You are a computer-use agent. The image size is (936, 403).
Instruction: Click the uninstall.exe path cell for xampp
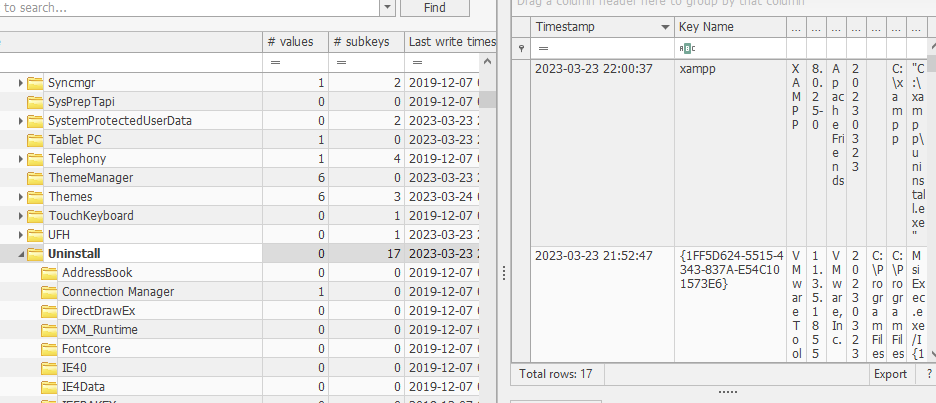pyautogui.click(x=917, y=152)
